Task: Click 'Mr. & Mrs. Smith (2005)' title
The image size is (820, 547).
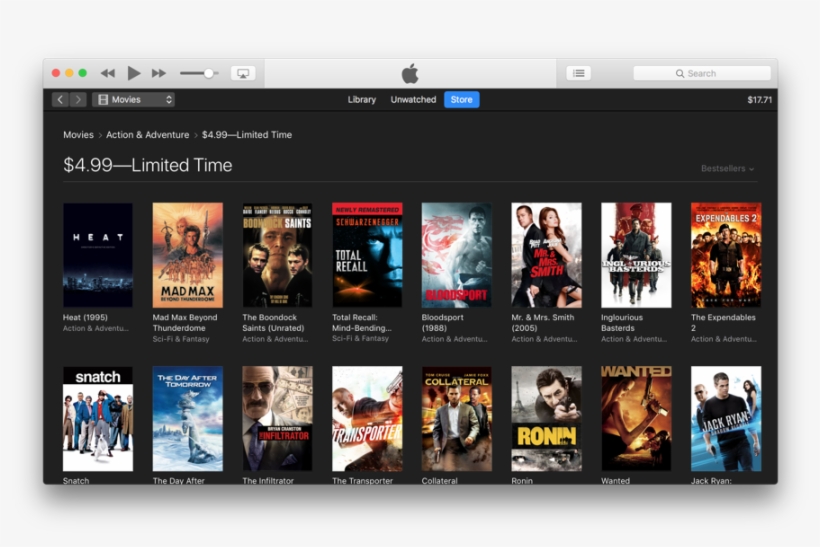Action: pos(543,323)
